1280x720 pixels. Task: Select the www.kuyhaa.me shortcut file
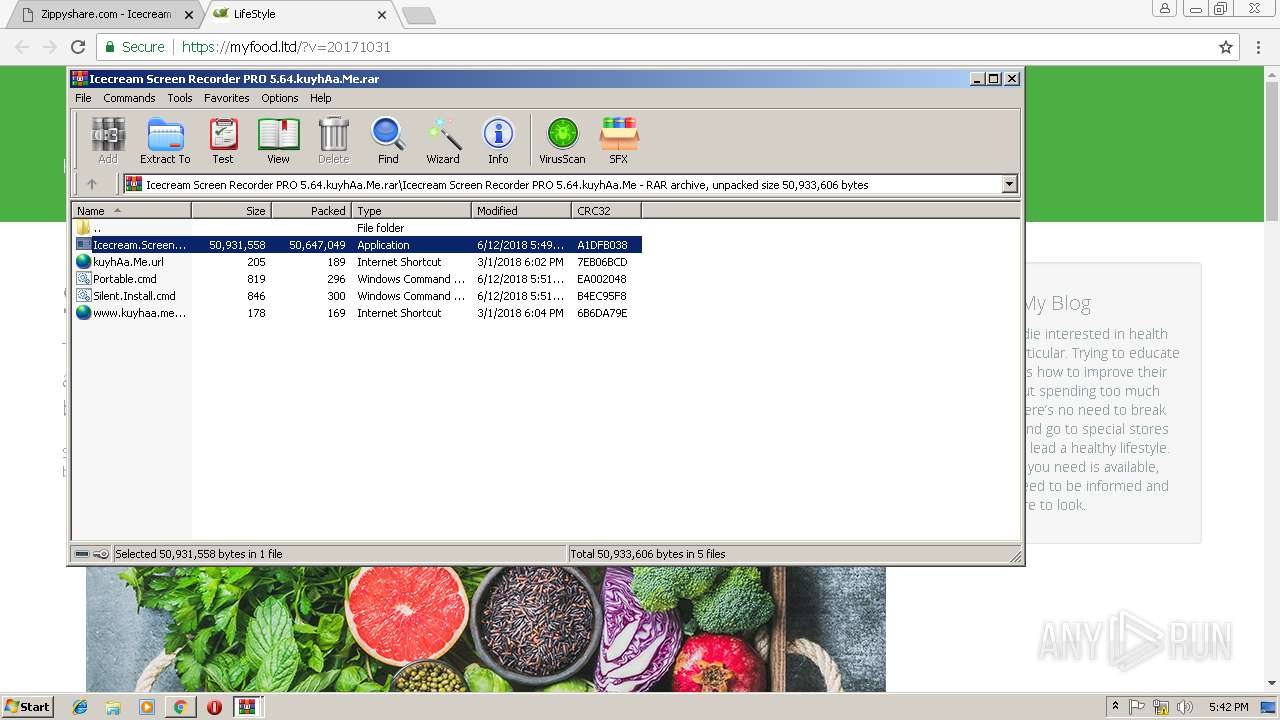(357, 313)
